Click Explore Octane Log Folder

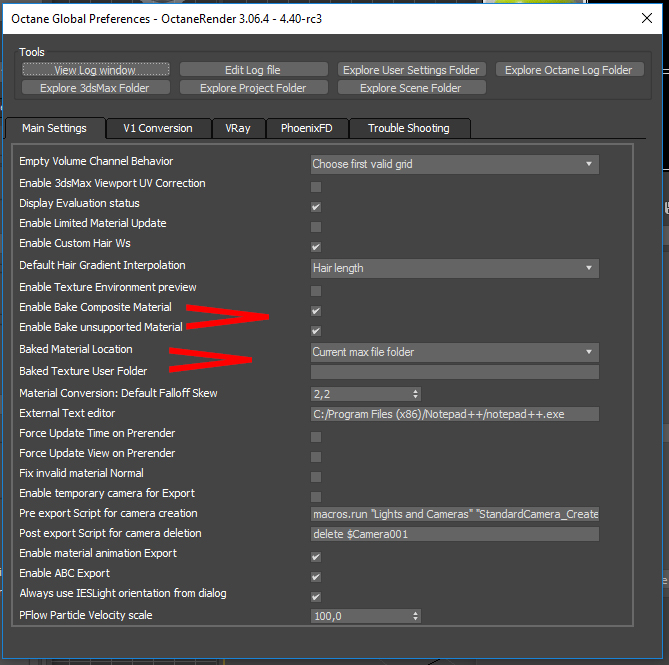569,70
